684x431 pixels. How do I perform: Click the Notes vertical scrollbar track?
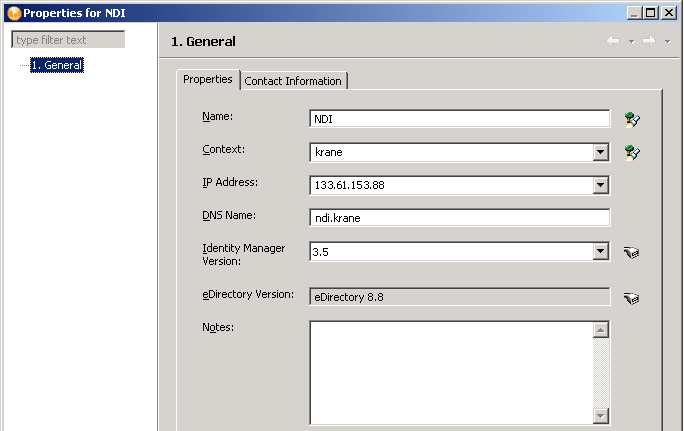pyautogui.click(x=601, y=373)
